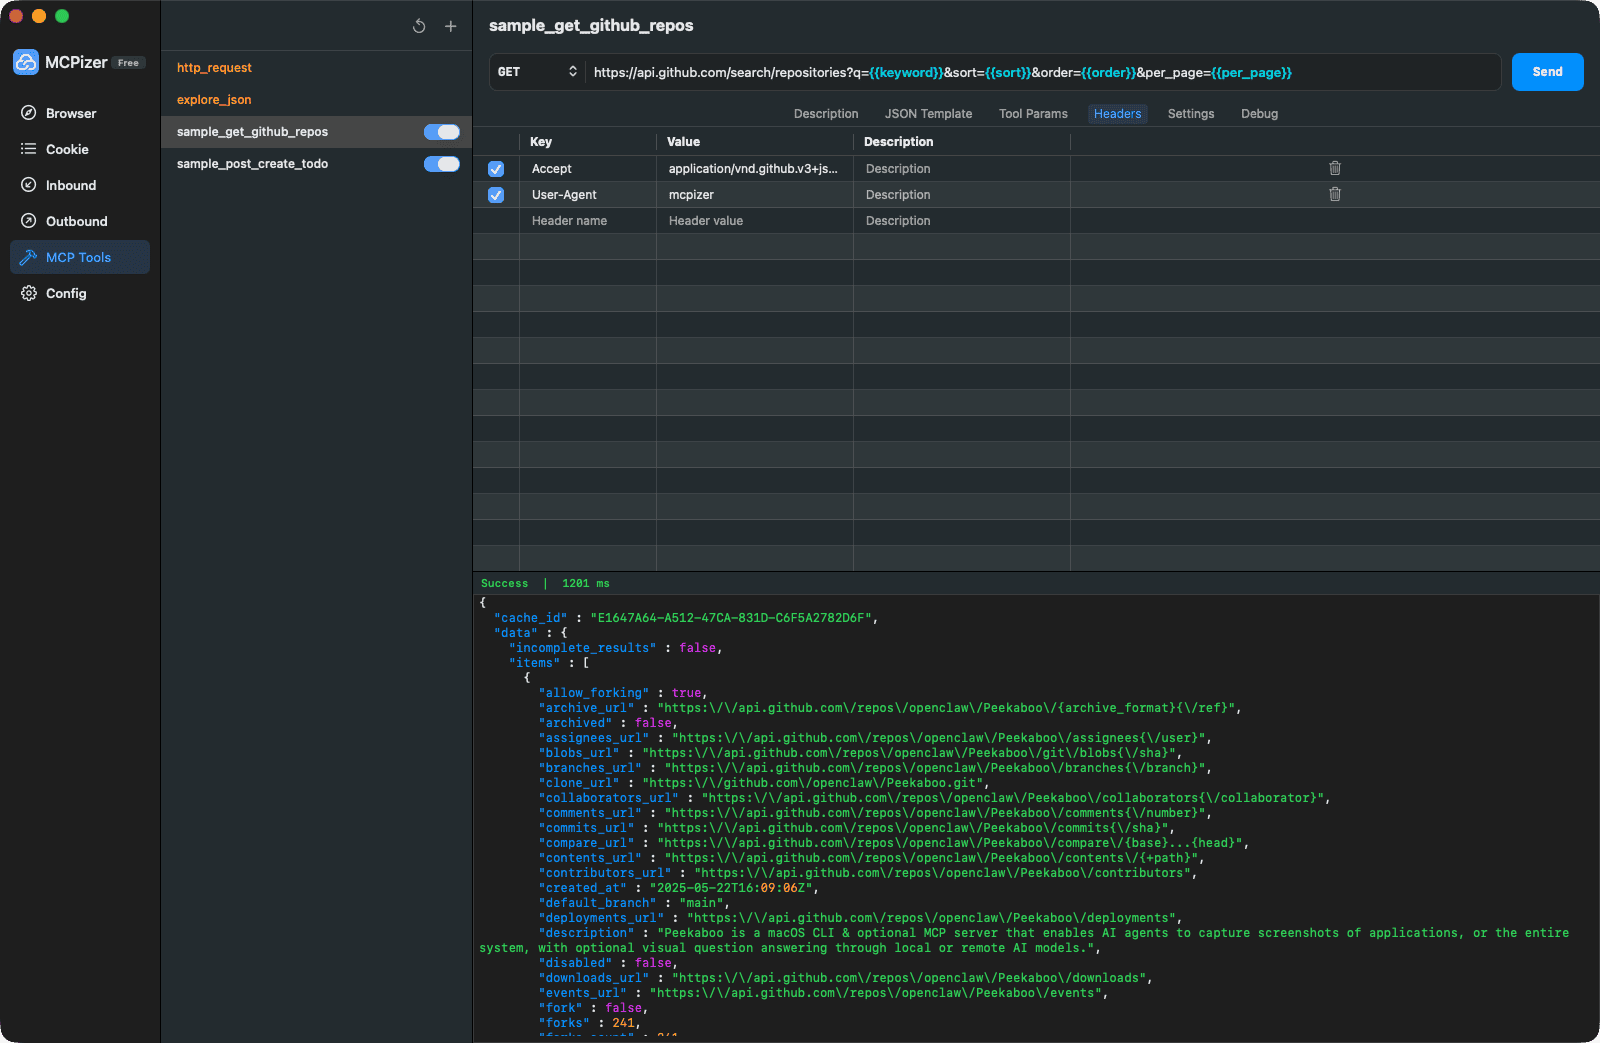Select the Headers tab

tap(1117, 114)
